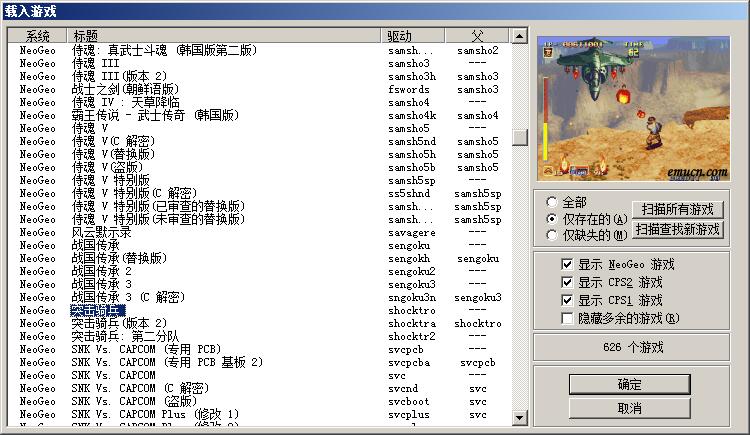Image resolution: width=750 pixels, height=435 pixels.
Task: Cancel with the 取消 button
Action: [x=629, y=408]
